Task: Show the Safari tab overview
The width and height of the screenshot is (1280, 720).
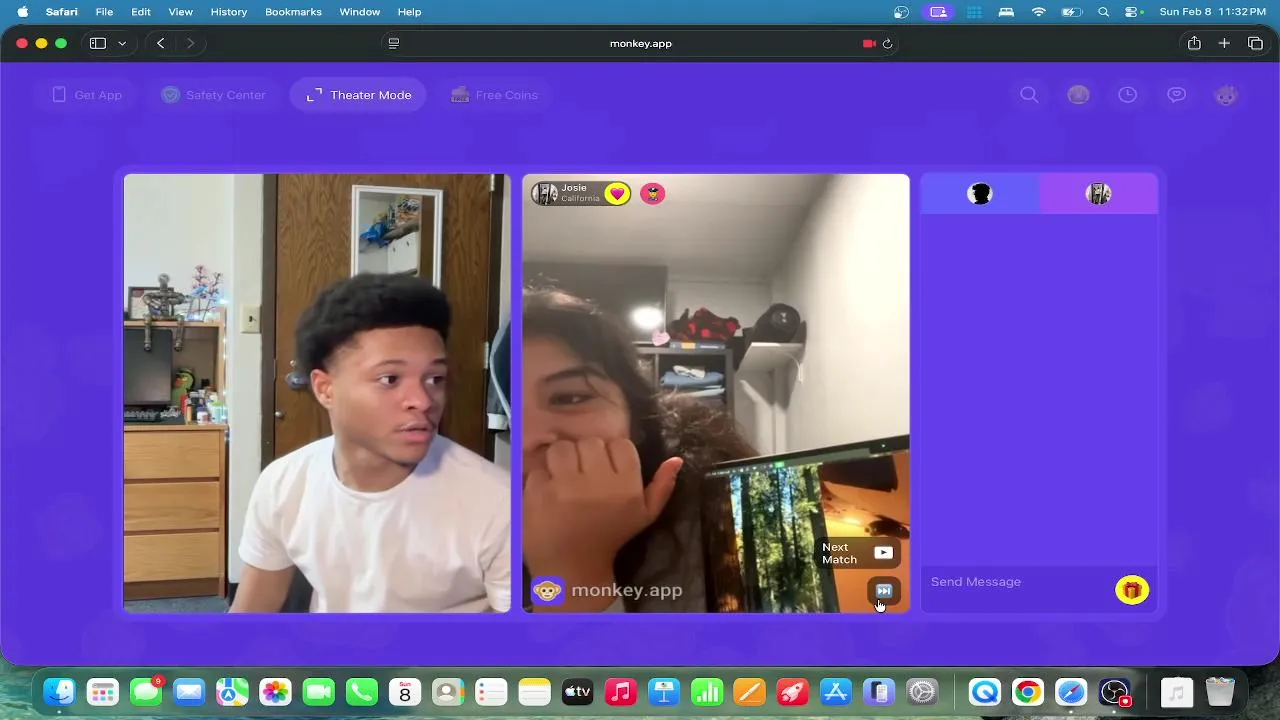Action: [1255, 43]
